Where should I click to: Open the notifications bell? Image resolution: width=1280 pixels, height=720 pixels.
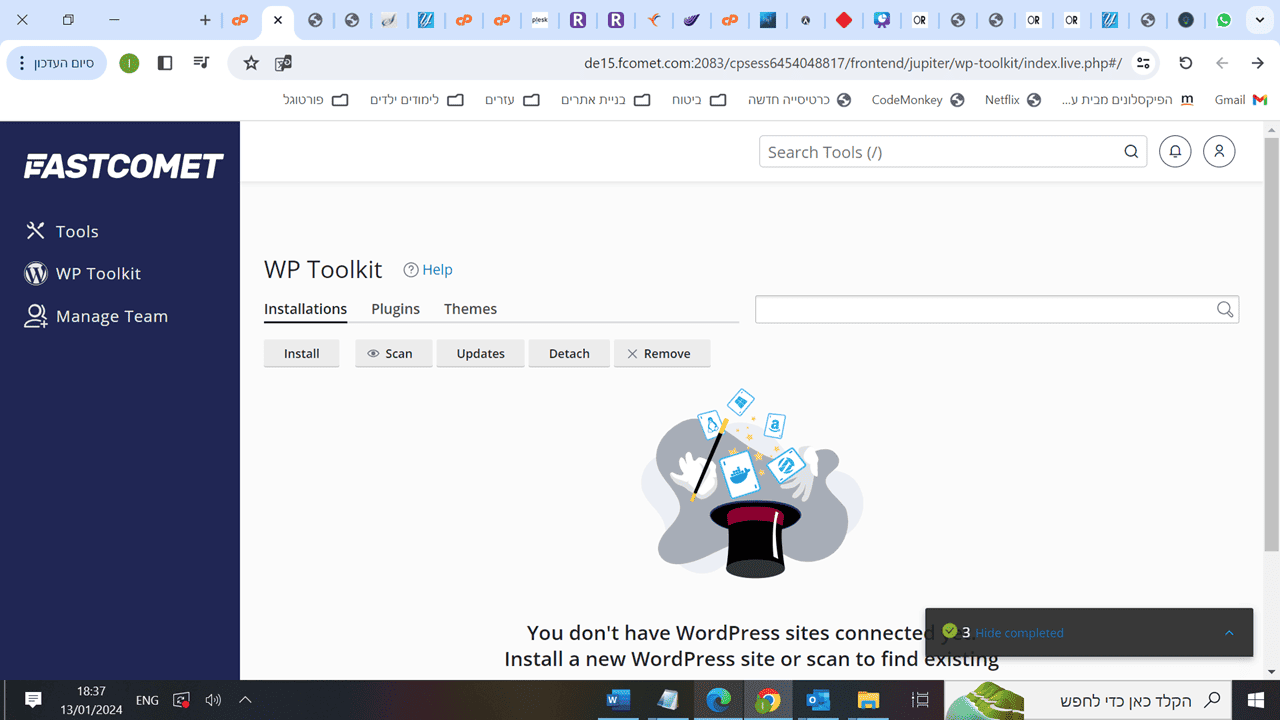(x=1175, y=152)
